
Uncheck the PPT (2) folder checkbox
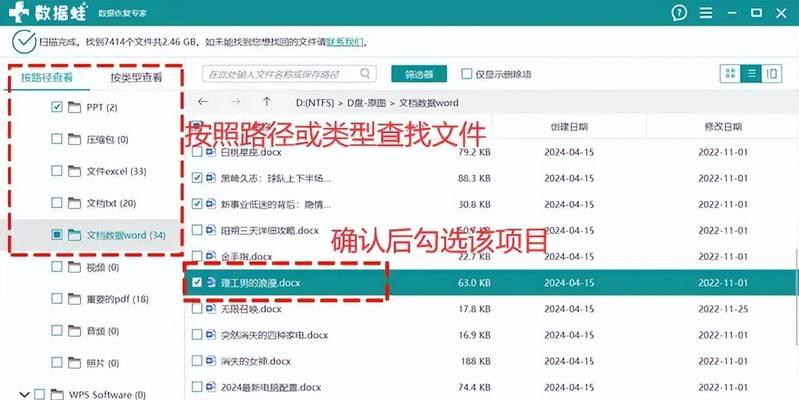pos(57,107)
